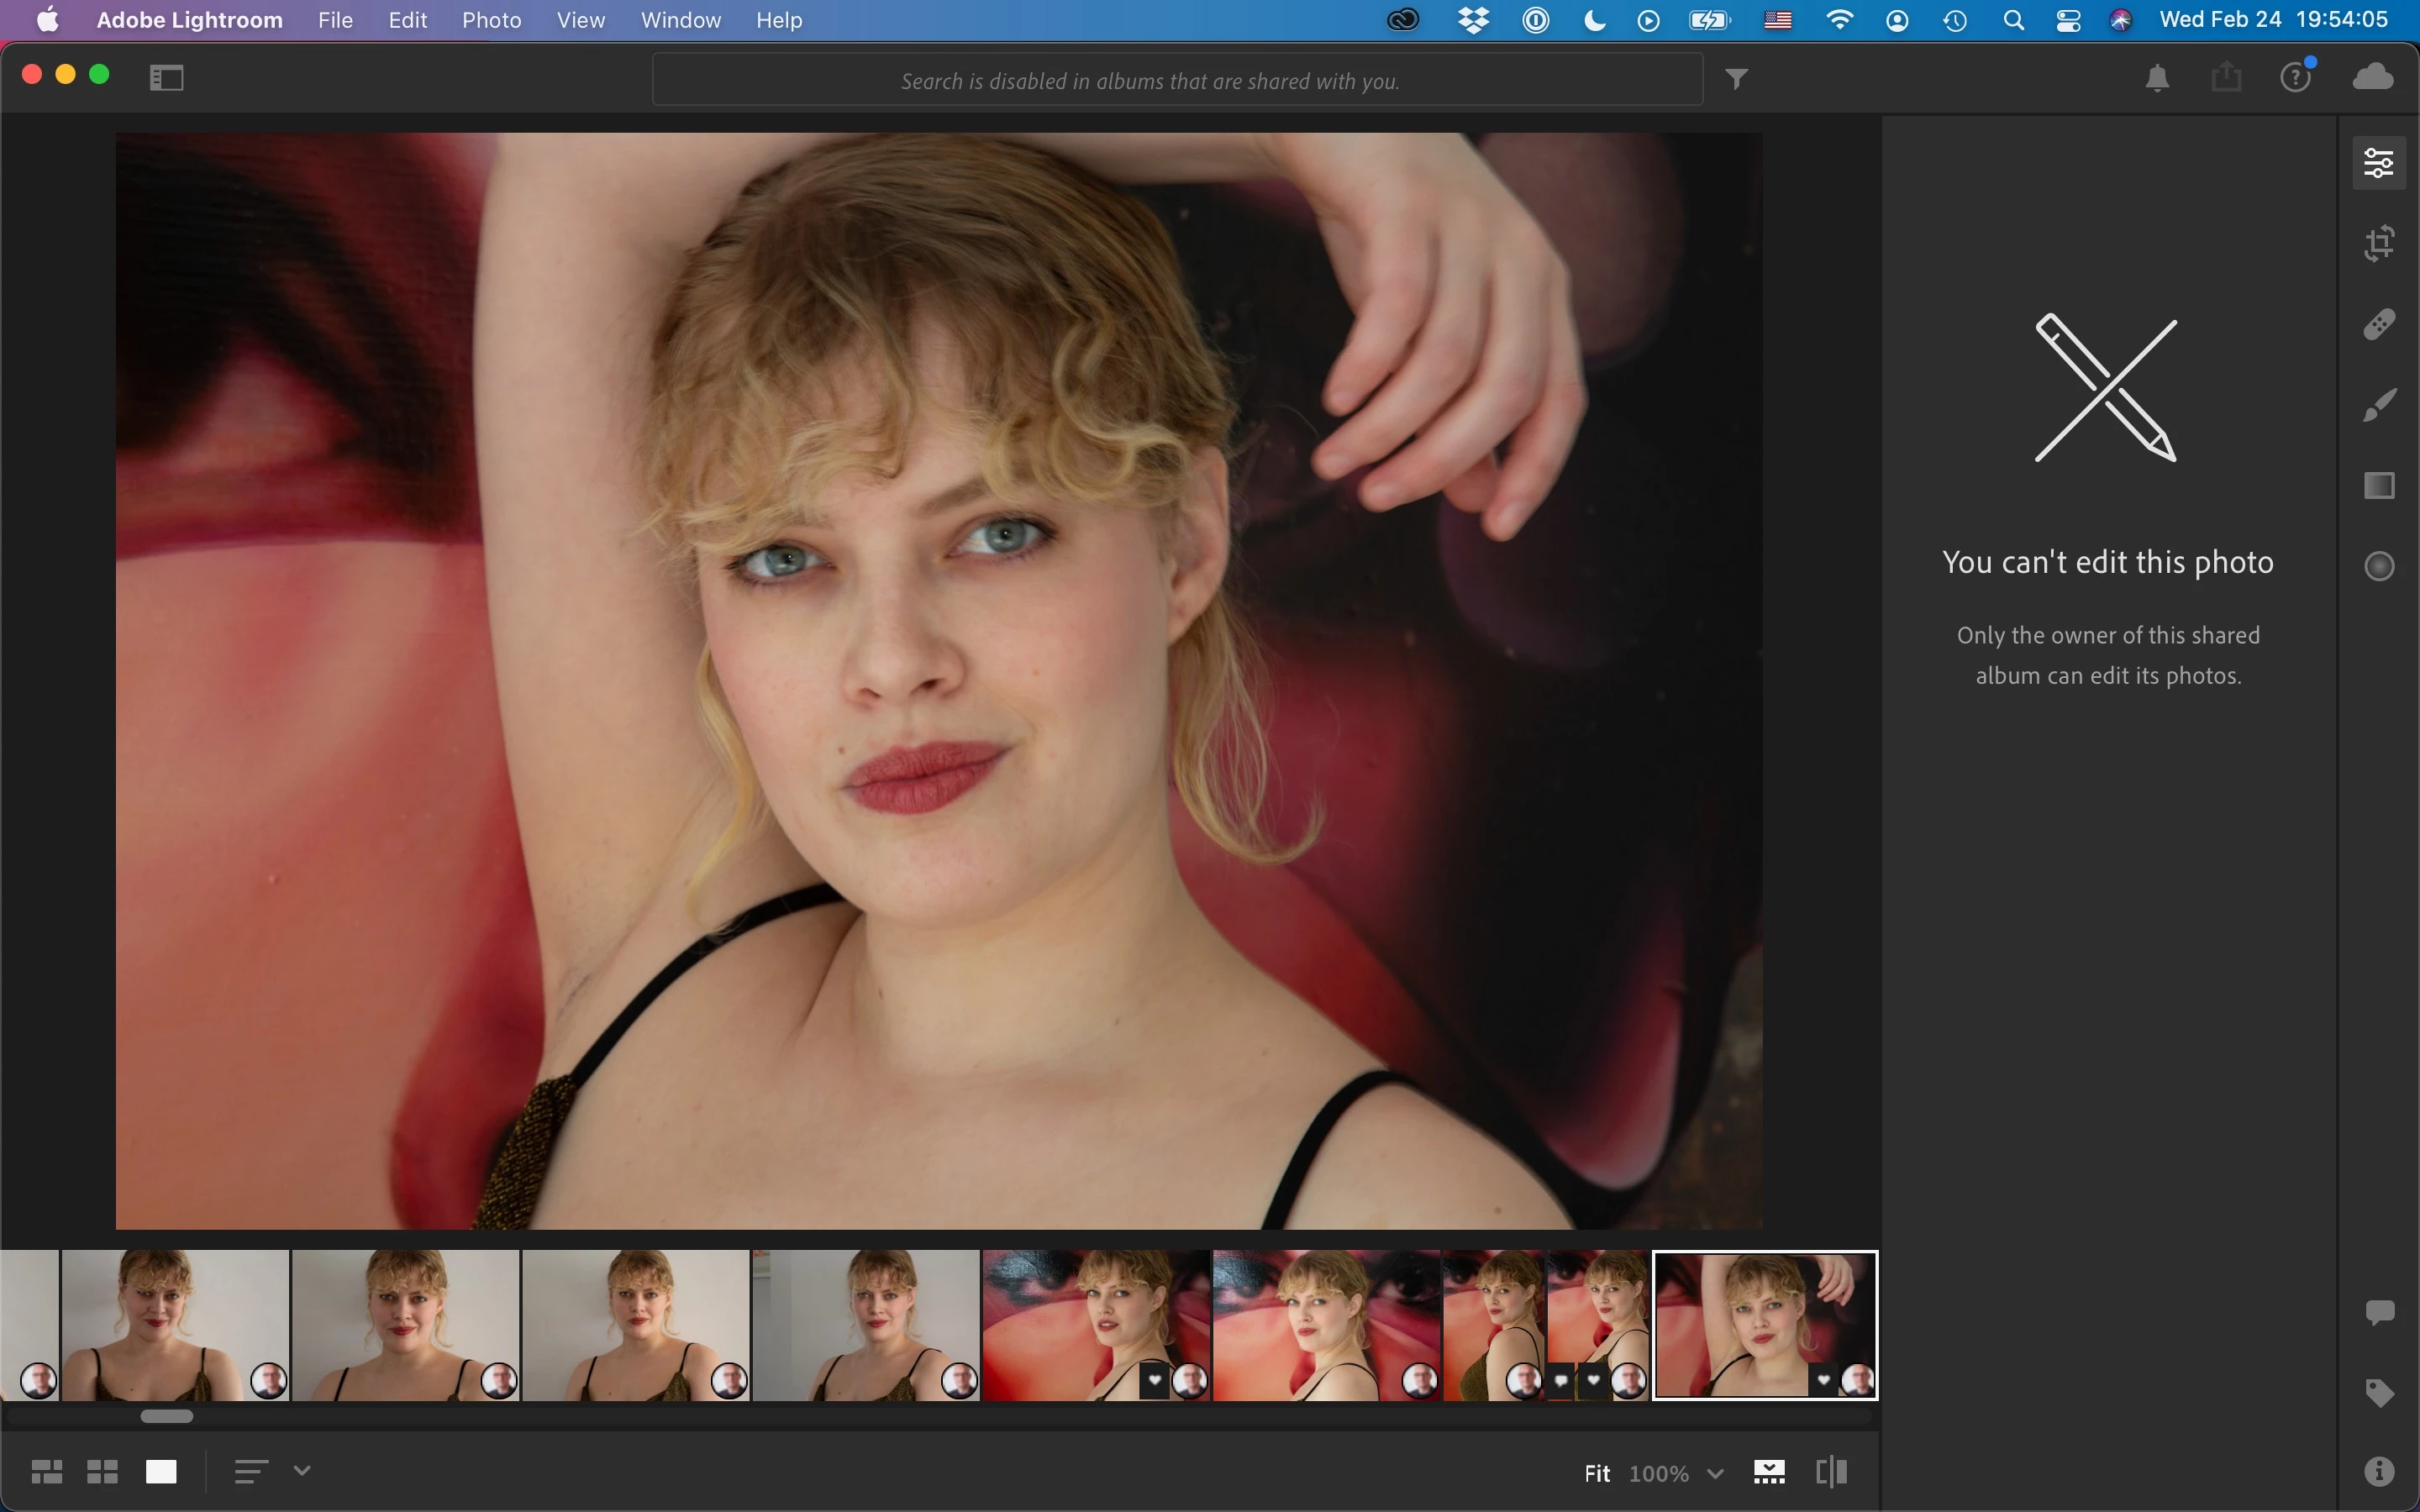This screenshot has height=1512, width=2420.
Task: Open the refine filter options
Action: coord(1737,79)
